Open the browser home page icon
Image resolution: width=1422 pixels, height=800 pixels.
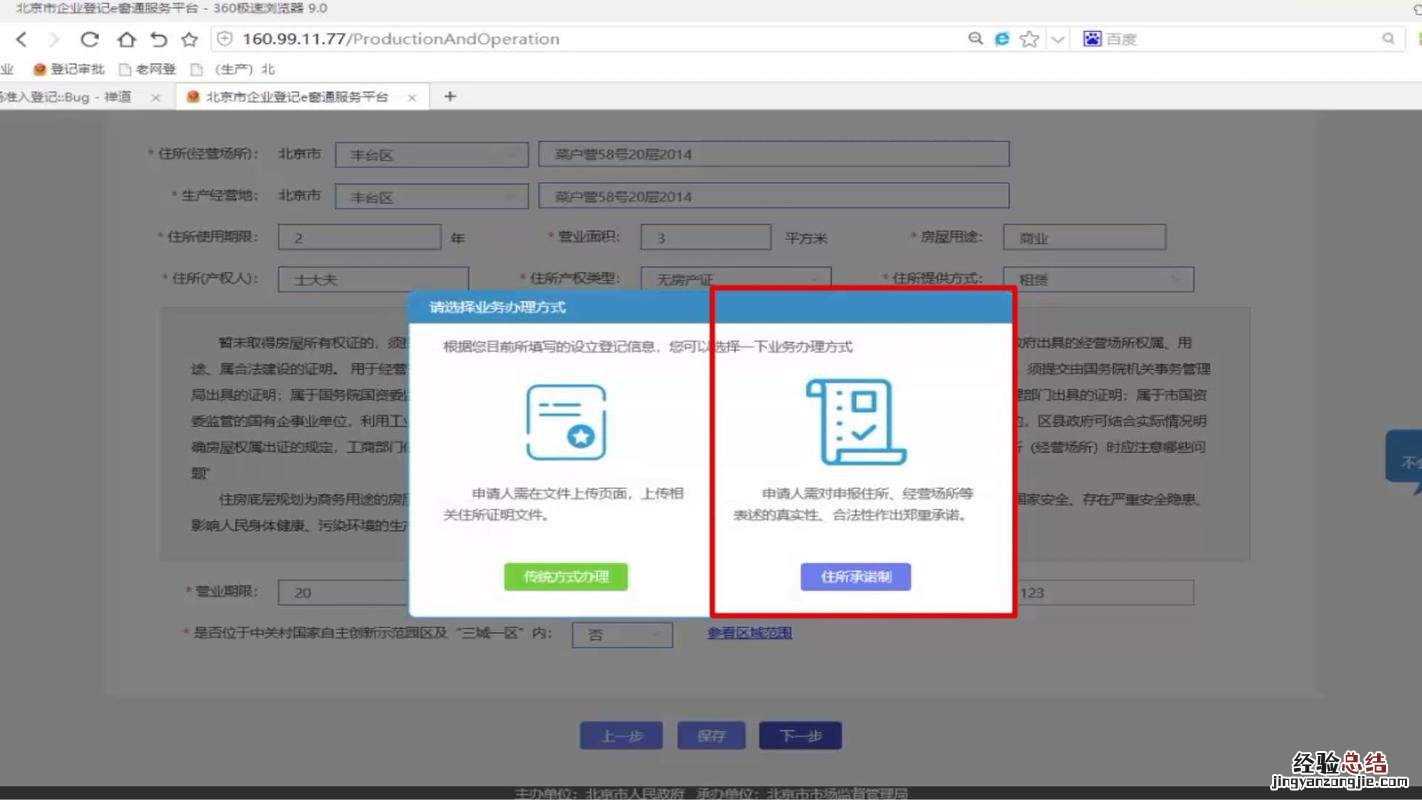point(126,39)
